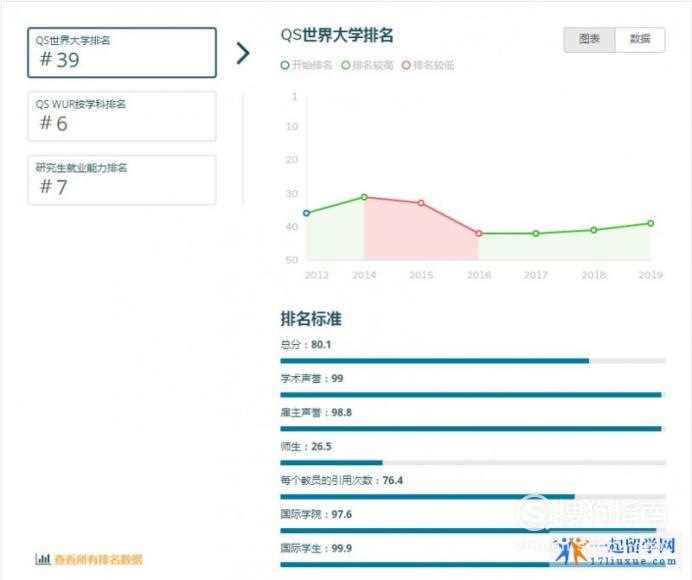692x580 pixels.
Task: Click the 排名标准 section heading
Action: 311,319
